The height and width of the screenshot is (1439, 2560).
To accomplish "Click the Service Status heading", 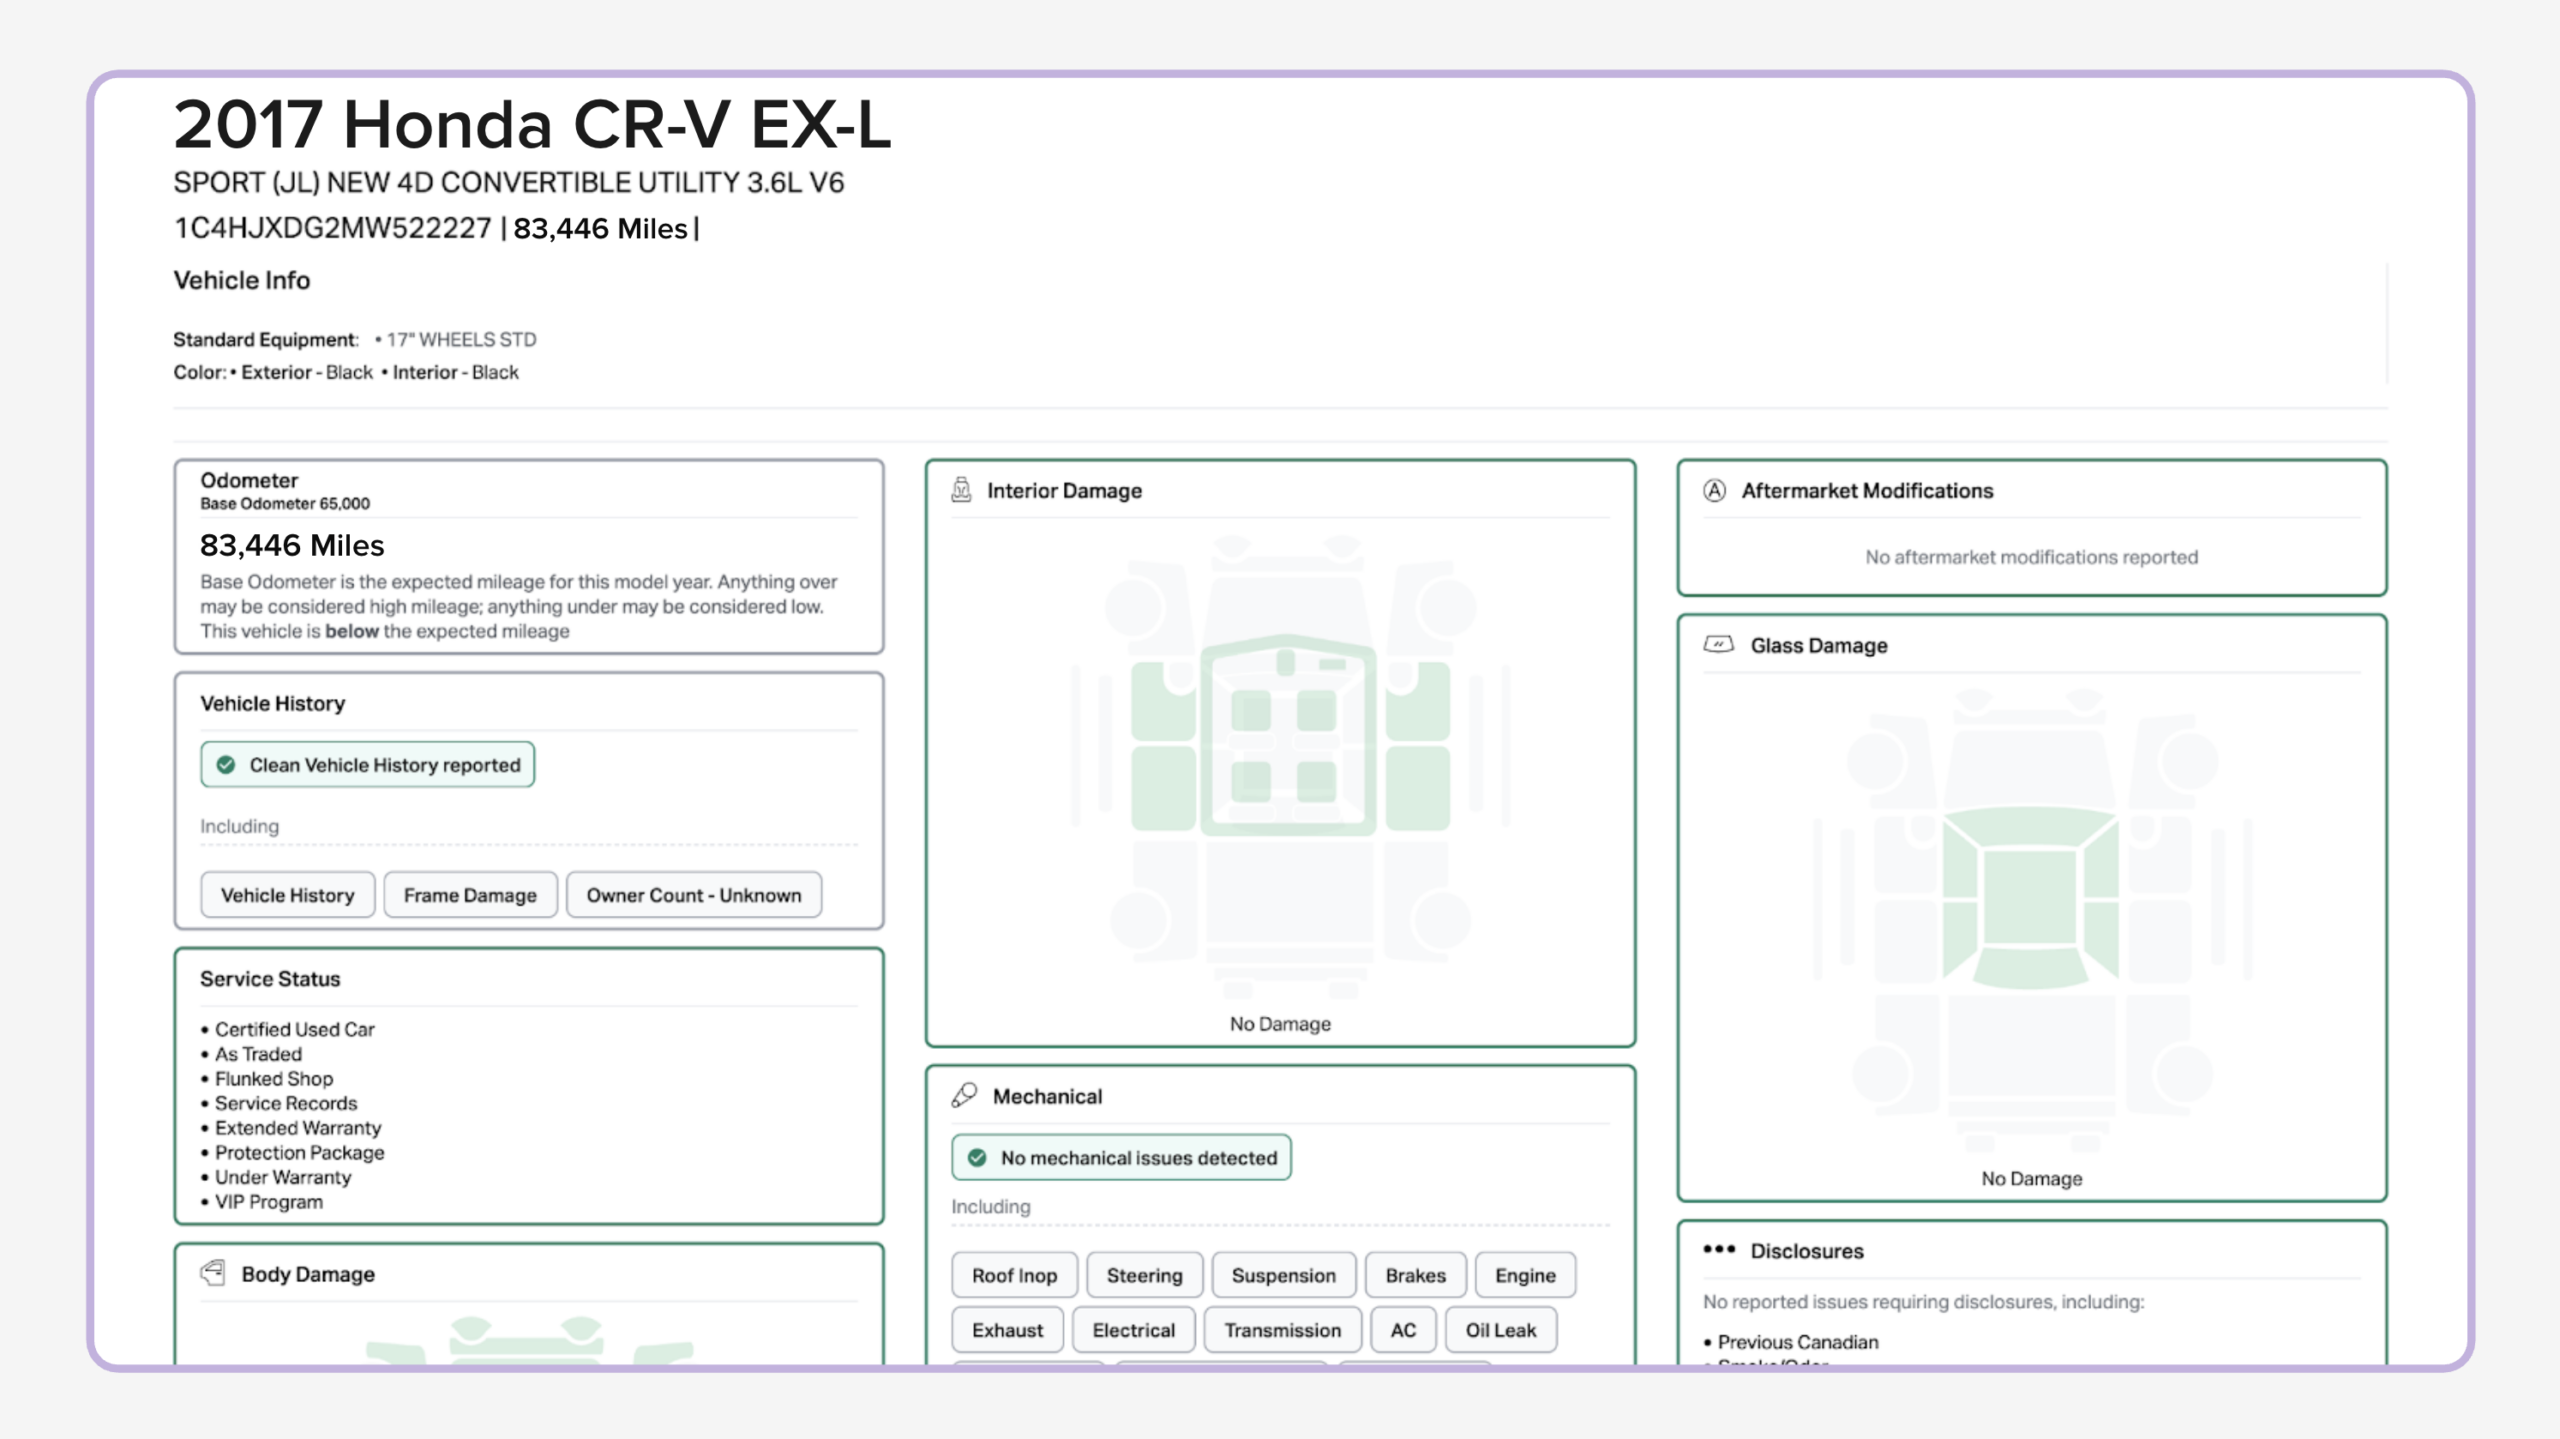I will point(270,979).
